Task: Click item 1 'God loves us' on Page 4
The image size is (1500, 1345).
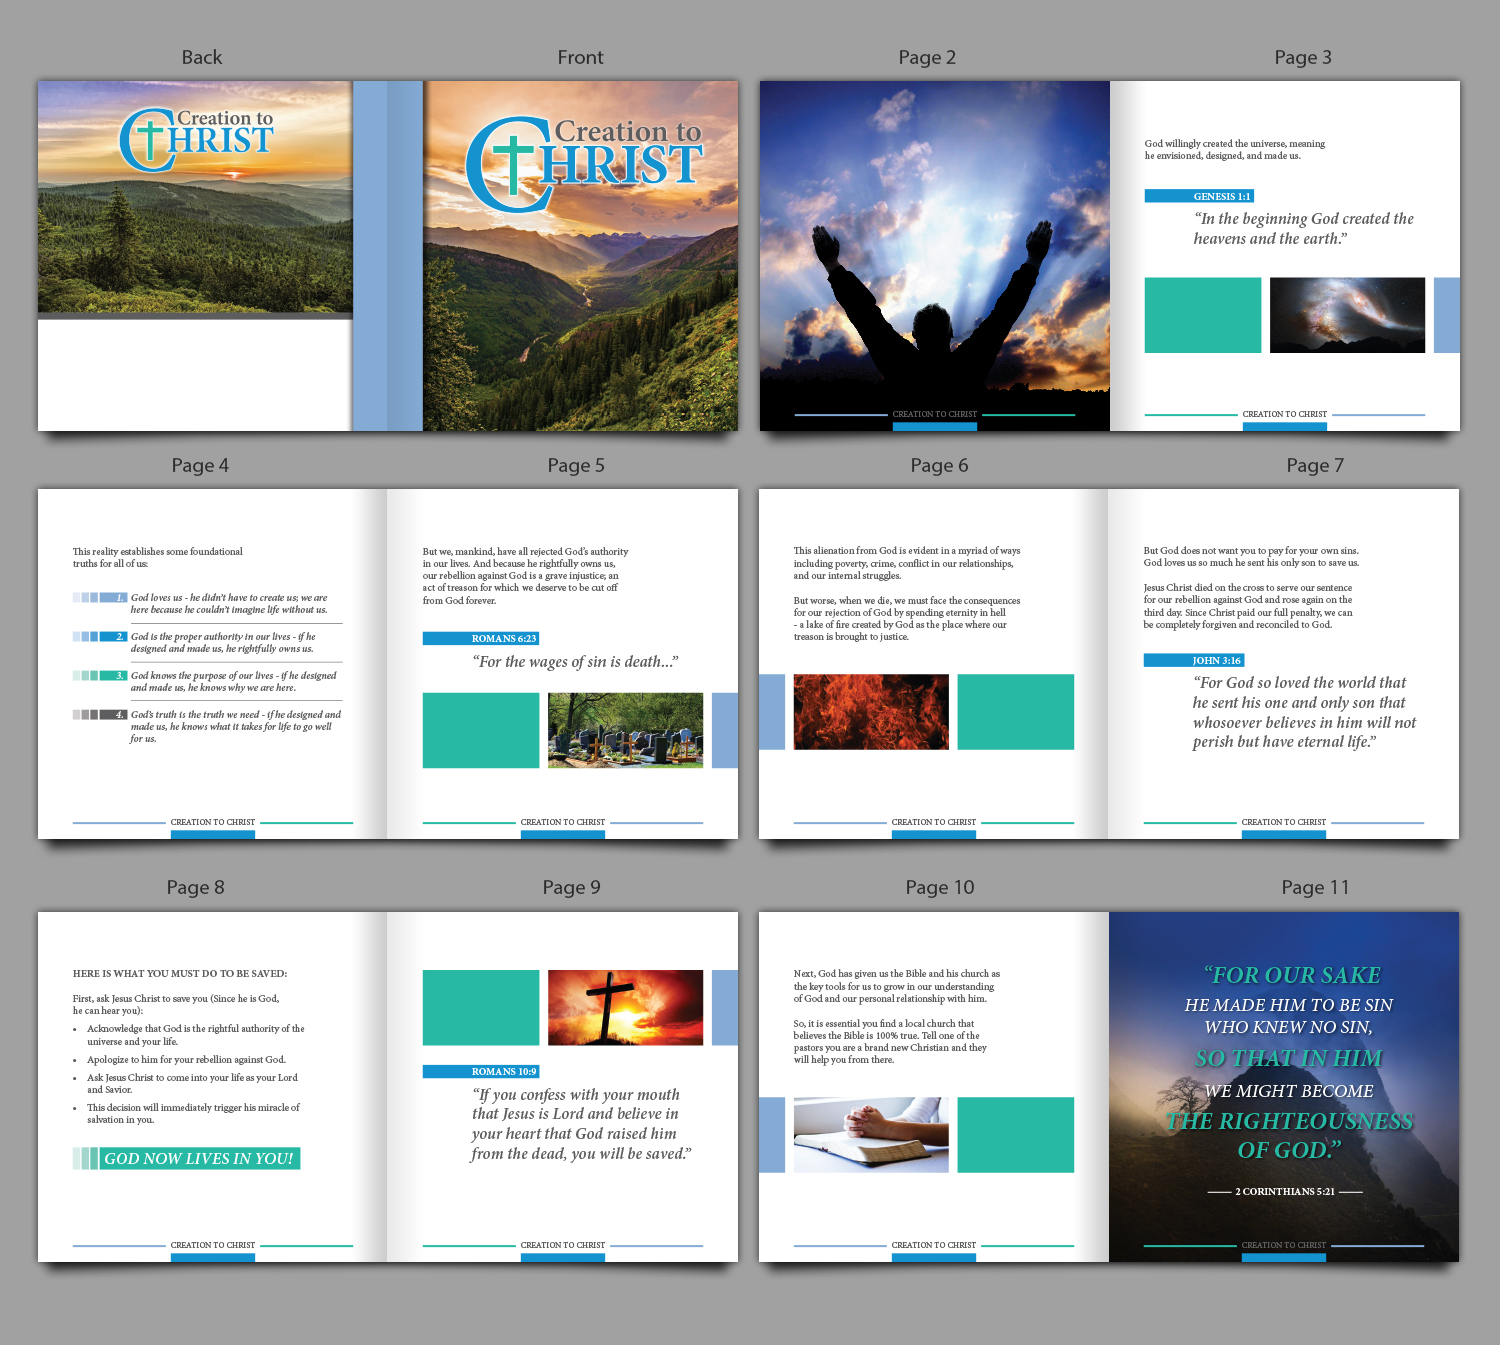Action: point(229,603)
